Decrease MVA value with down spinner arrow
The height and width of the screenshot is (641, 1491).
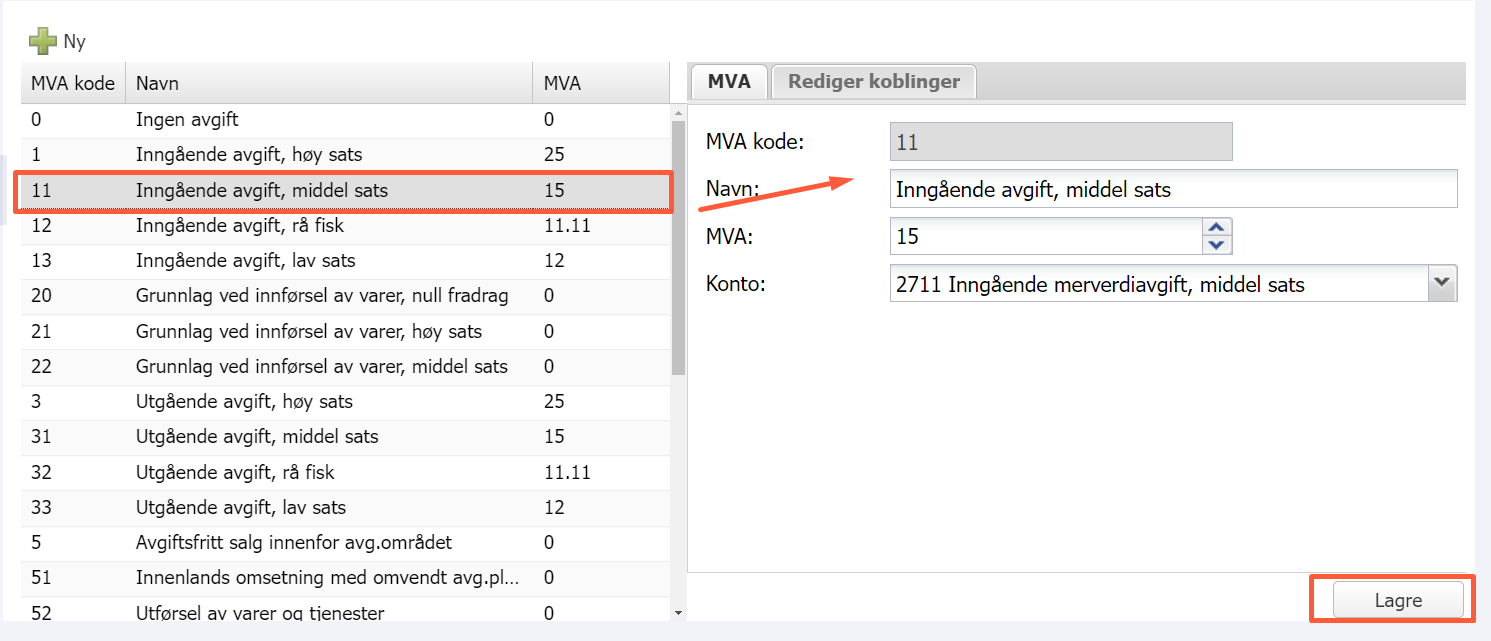click(1217, 245)
